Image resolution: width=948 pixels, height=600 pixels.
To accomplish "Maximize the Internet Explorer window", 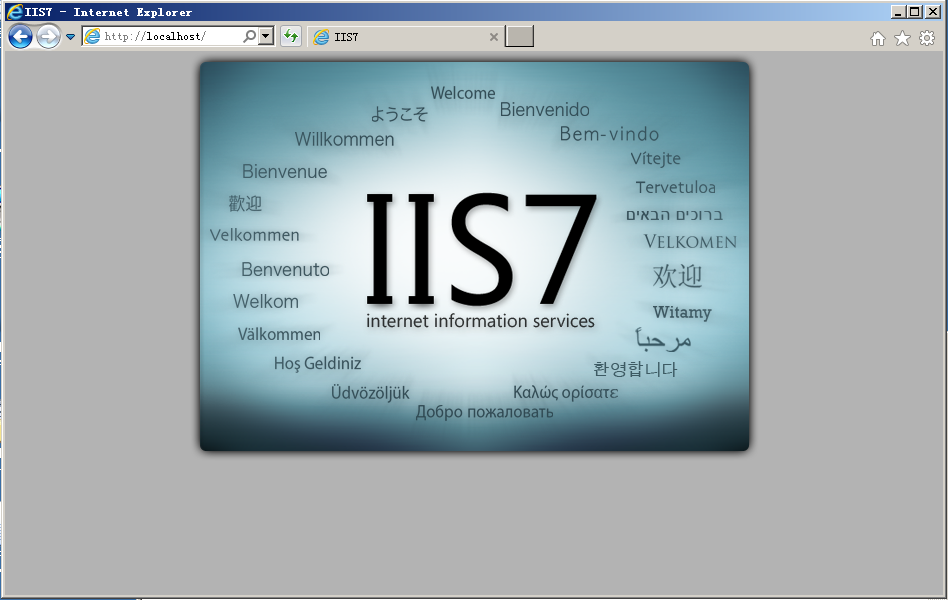I will pos(915,11).
